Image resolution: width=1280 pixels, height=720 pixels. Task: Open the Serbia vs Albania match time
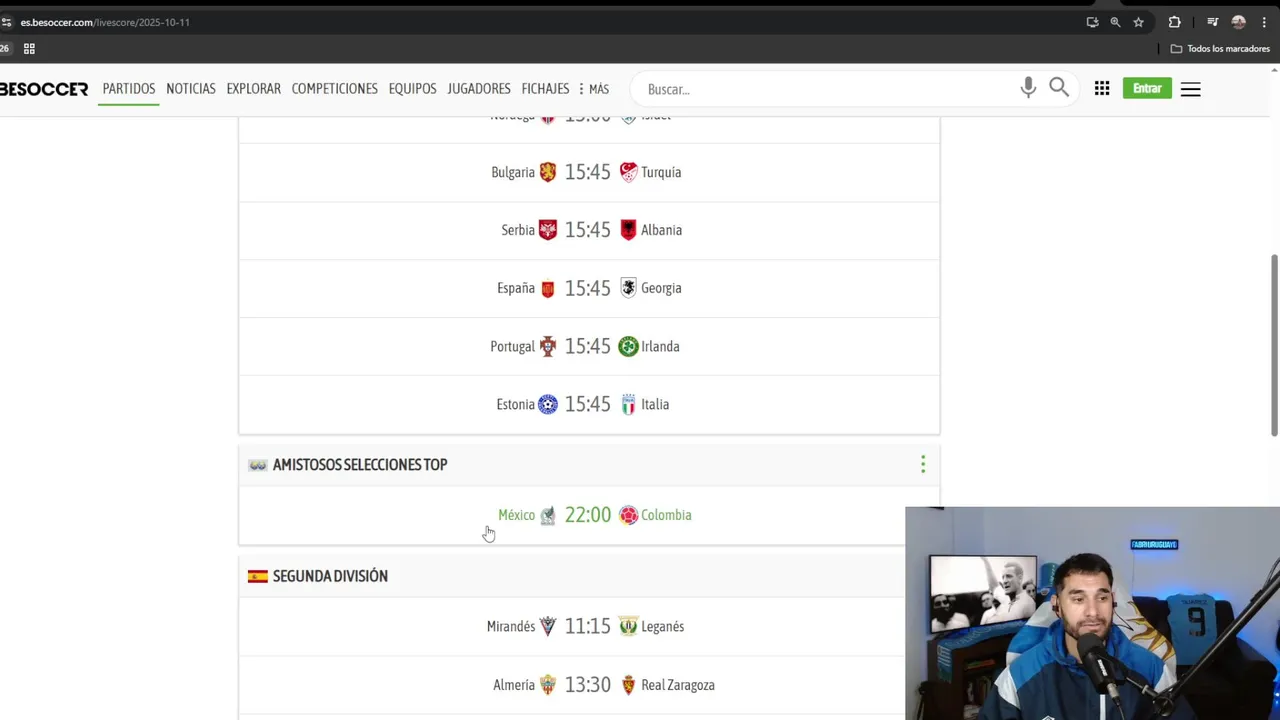[587, 230]
